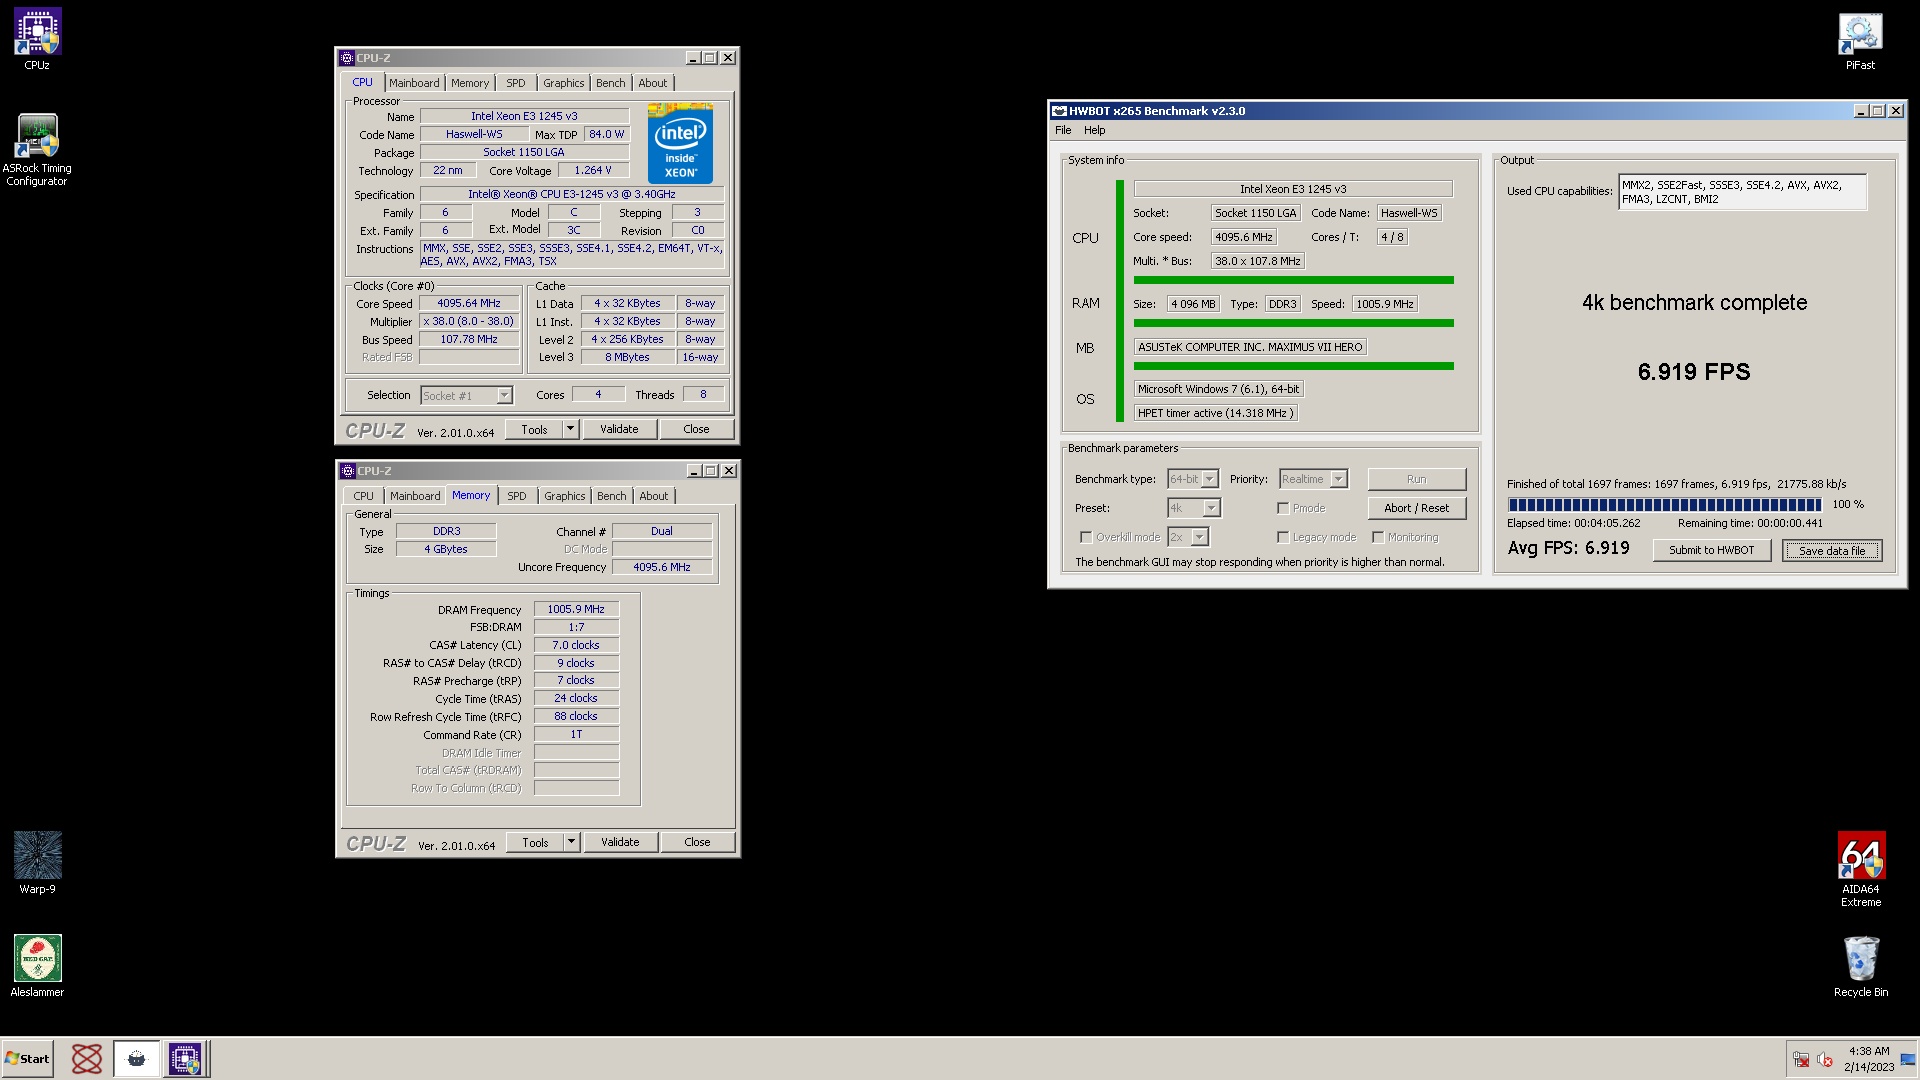Click the lower CPU-Z title bar icon
Viewport: 1920px width, 1080px height.
(x=348, y=471)
